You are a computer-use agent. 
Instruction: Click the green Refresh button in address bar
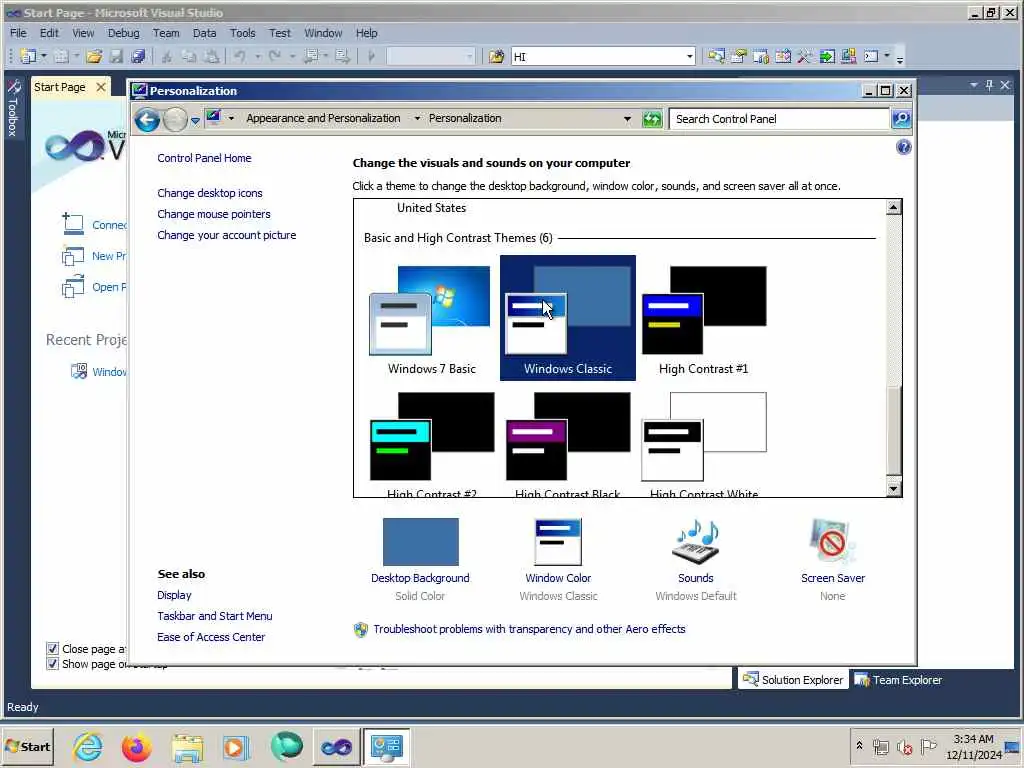pos(652,119)
